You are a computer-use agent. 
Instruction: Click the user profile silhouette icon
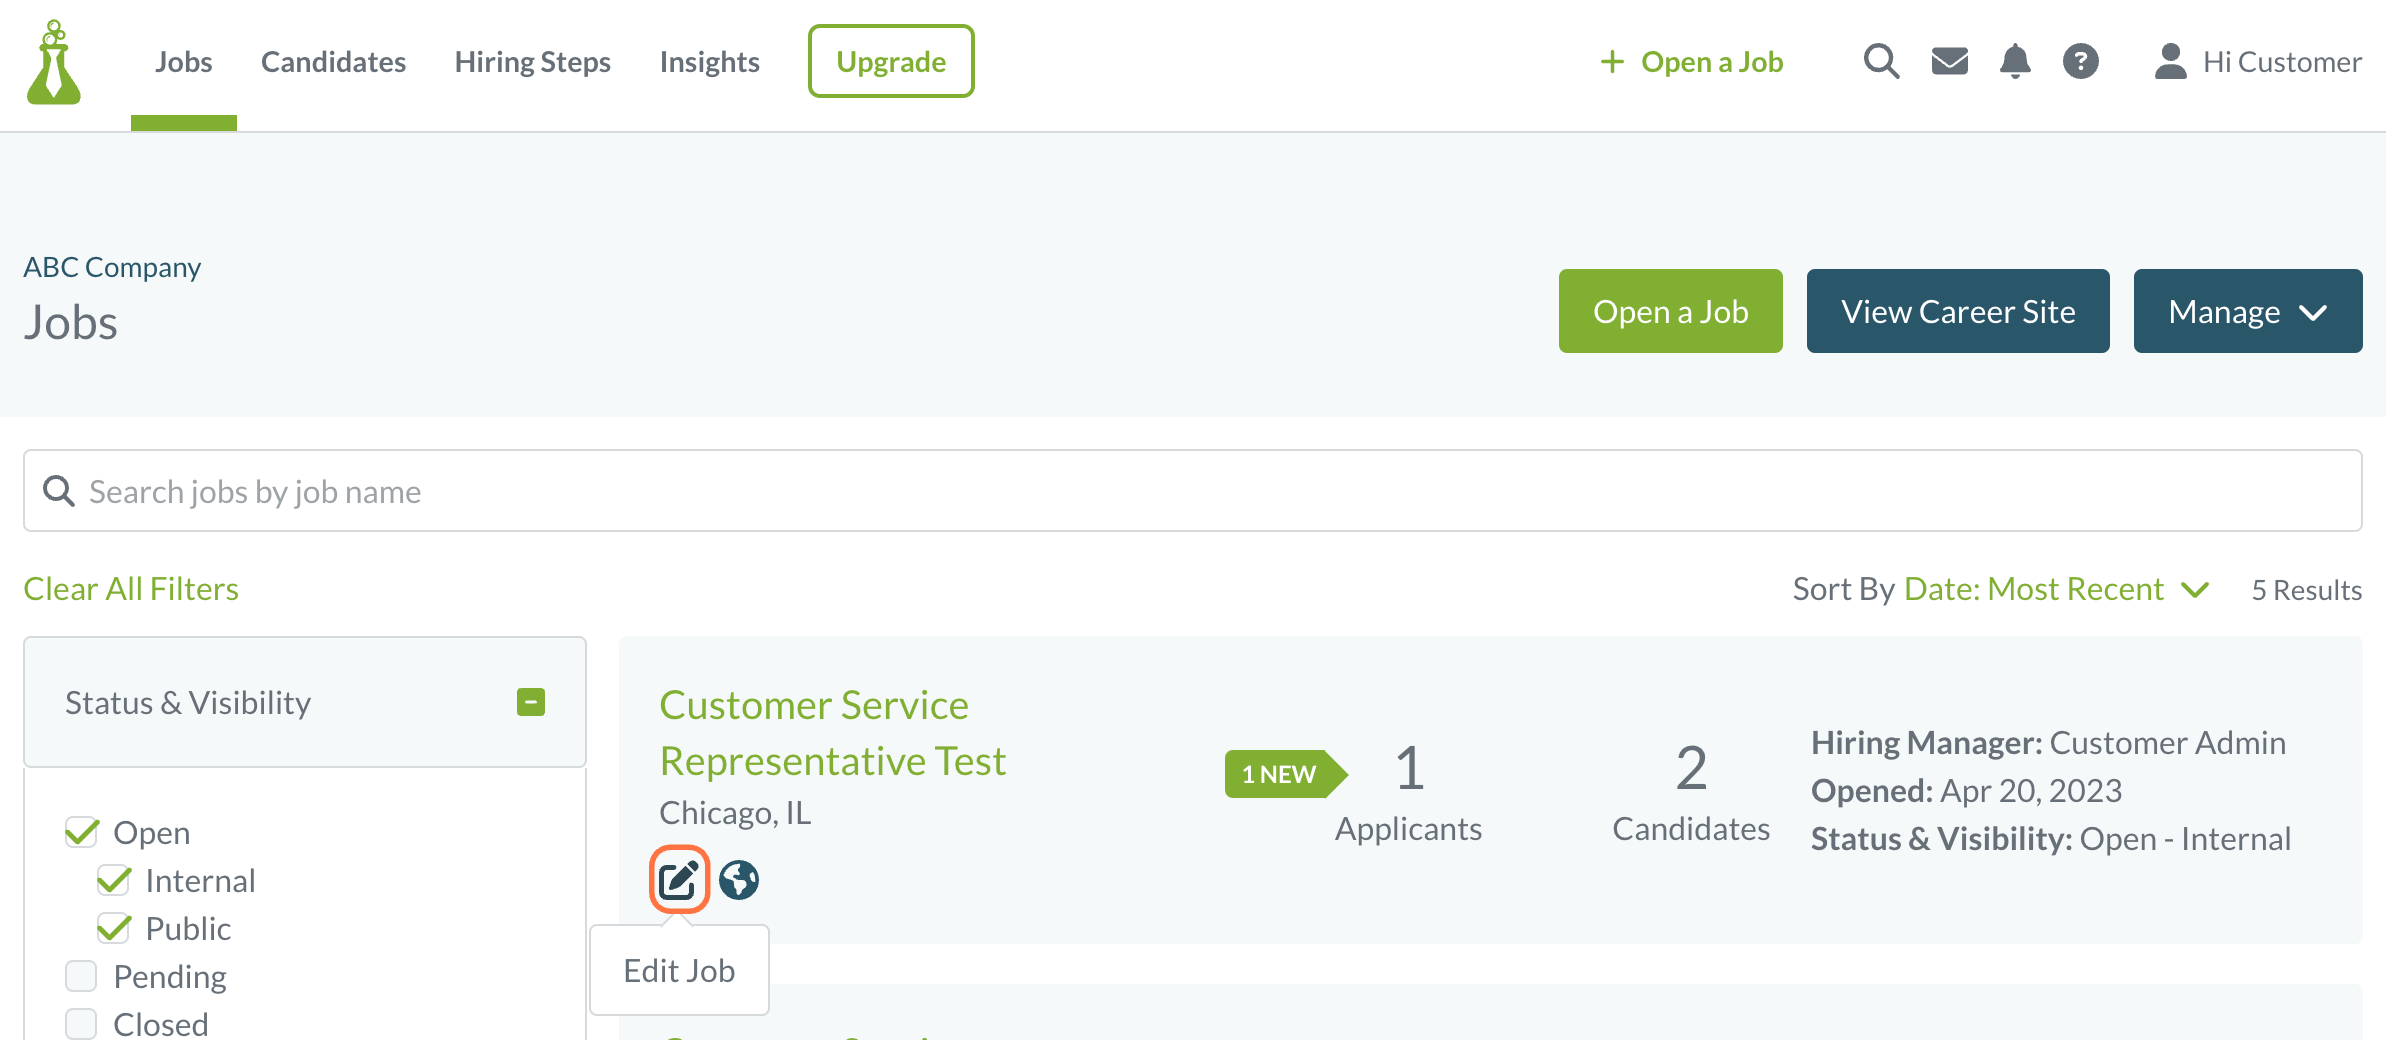pos(2170,61)
